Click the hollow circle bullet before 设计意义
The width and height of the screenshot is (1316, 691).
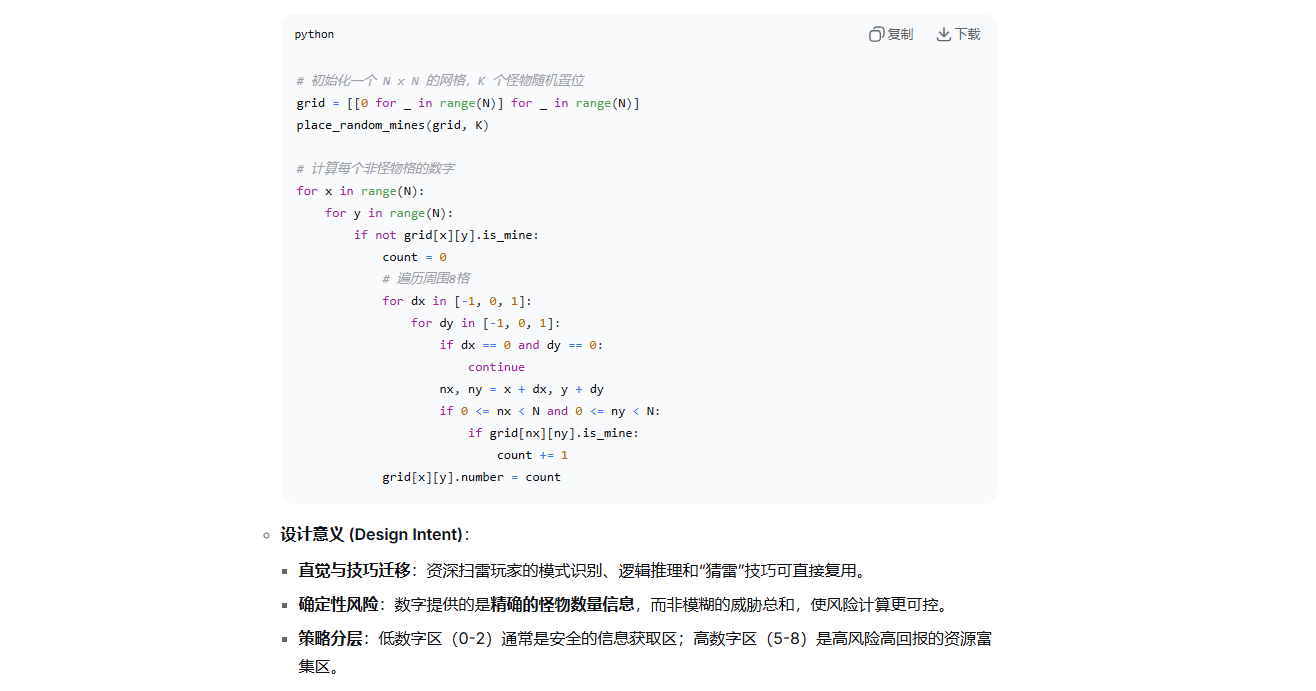tap(265, 535)
